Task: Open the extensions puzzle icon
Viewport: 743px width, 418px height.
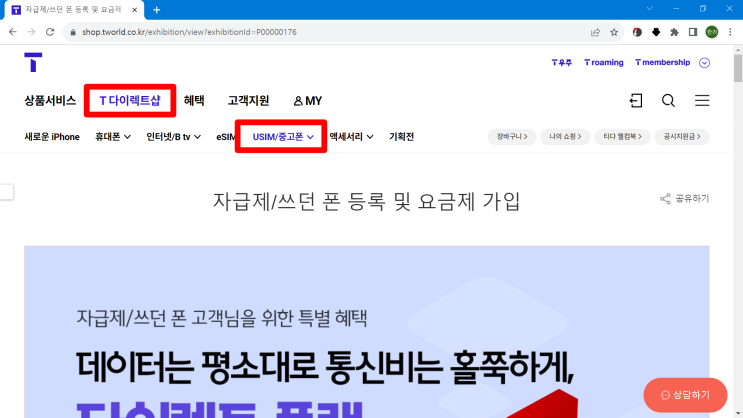Action: point(674,32)
